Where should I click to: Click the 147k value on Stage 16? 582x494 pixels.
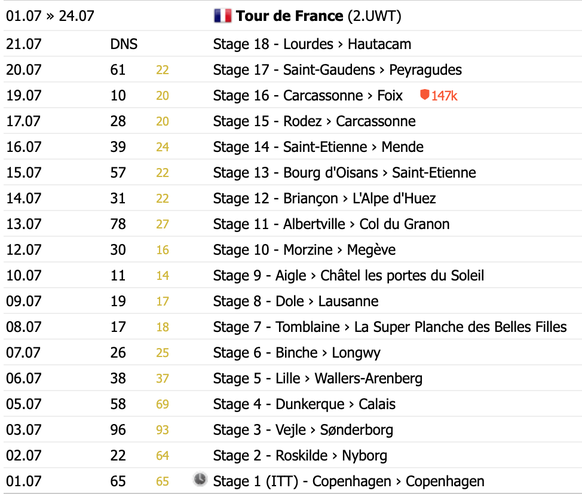444,96
